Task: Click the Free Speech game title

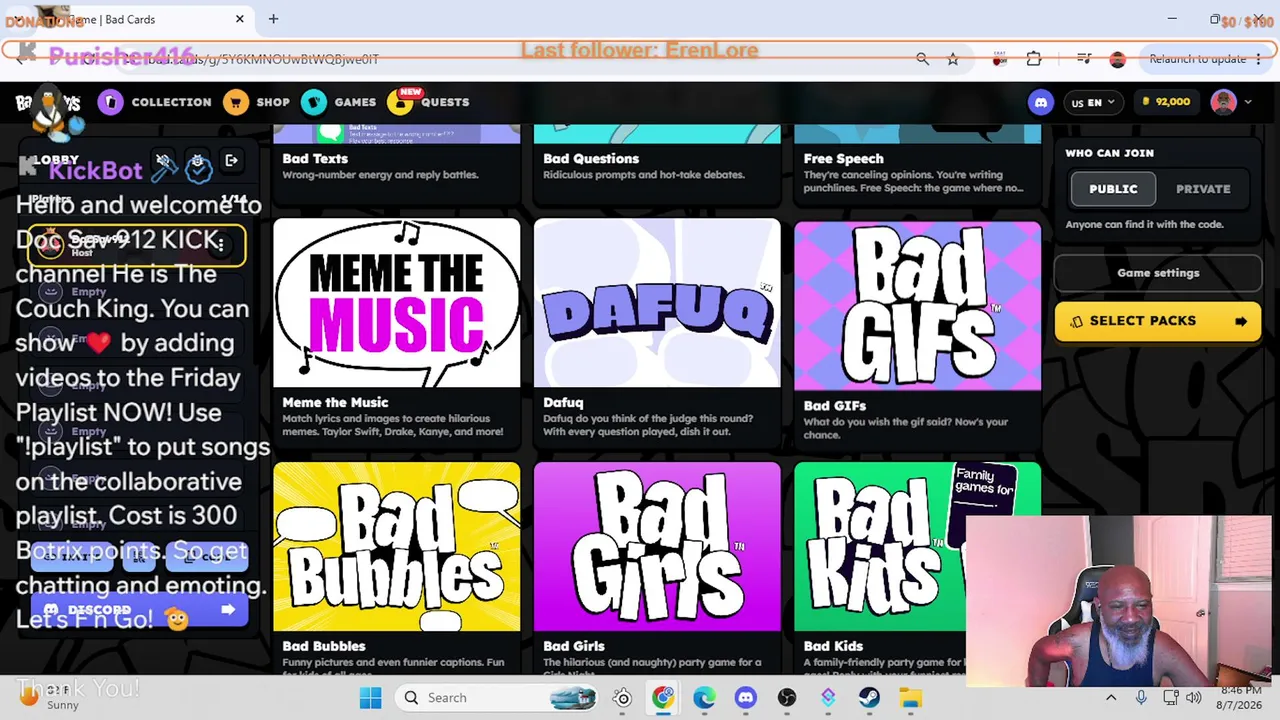Action: [x=844, y=159]
